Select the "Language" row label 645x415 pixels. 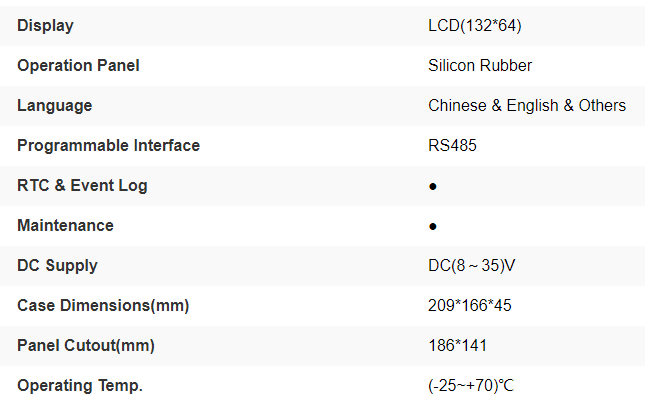(54, 105)
